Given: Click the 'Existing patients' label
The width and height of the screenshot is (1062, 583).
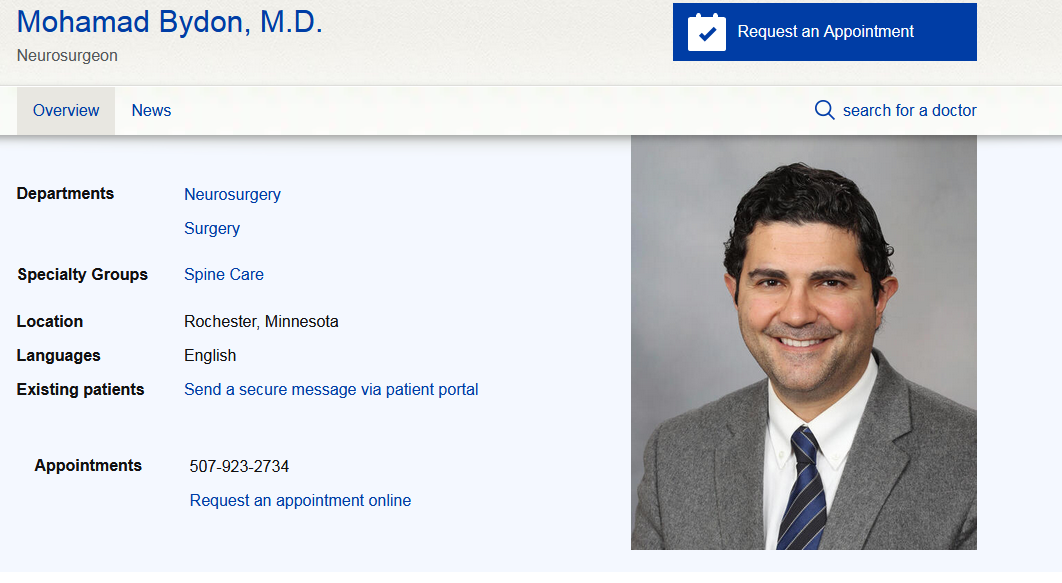Looking at the screenshot, I should (x=80, y=390).
